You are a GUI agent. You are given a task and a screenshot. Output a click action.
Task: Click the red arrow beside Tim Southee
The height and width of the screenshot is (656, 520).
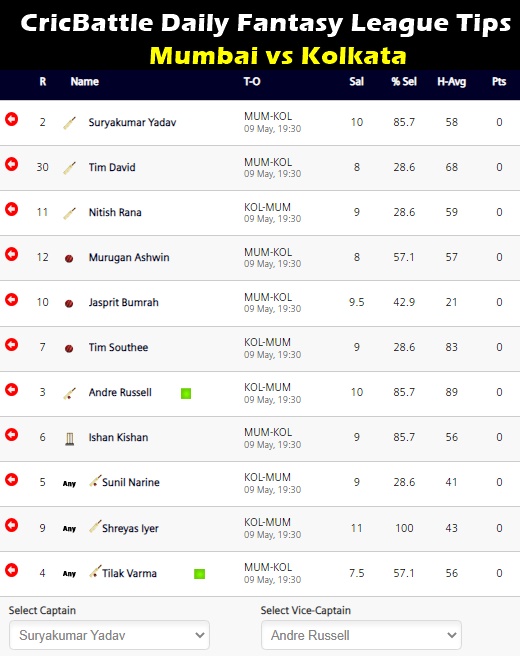12,344
